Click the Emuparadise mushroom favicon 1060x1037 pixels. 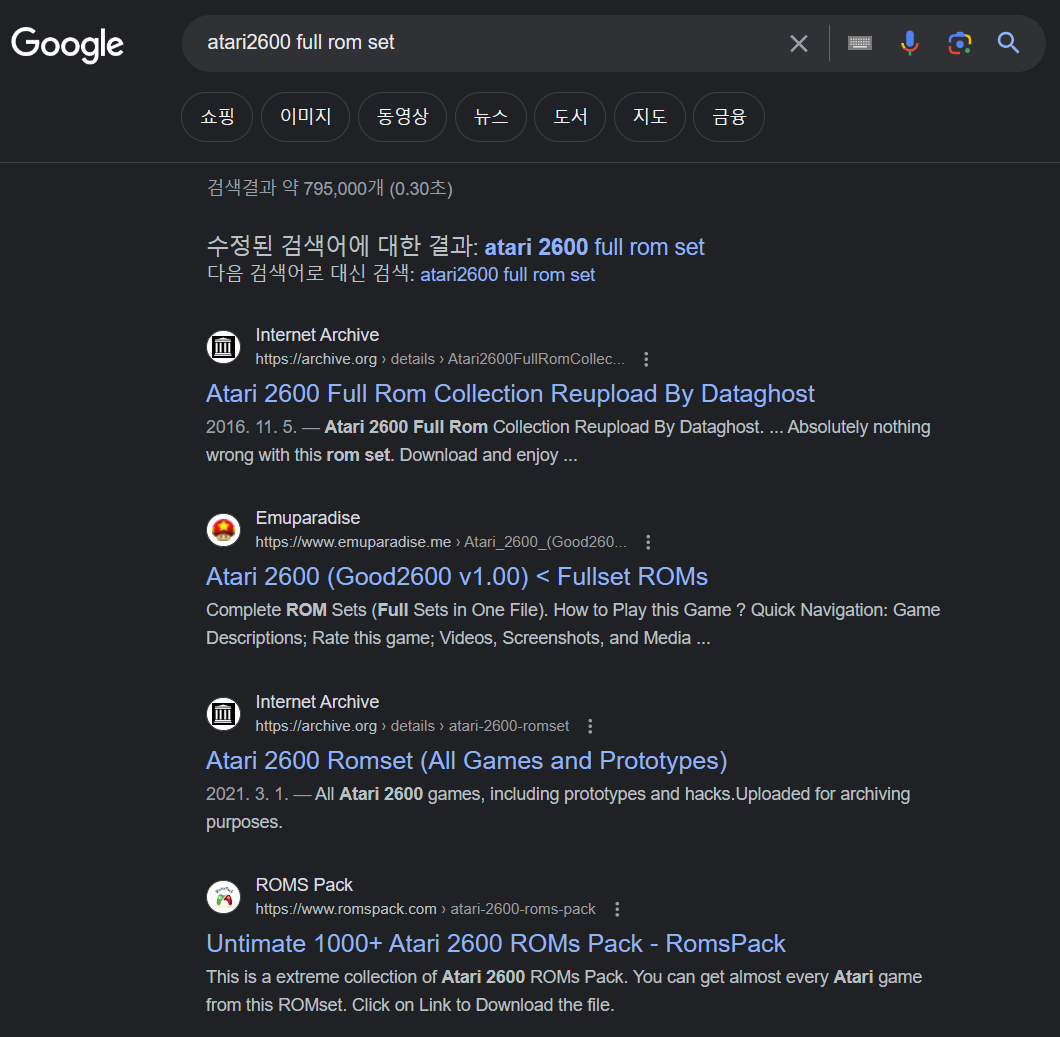tap(223, 530)
